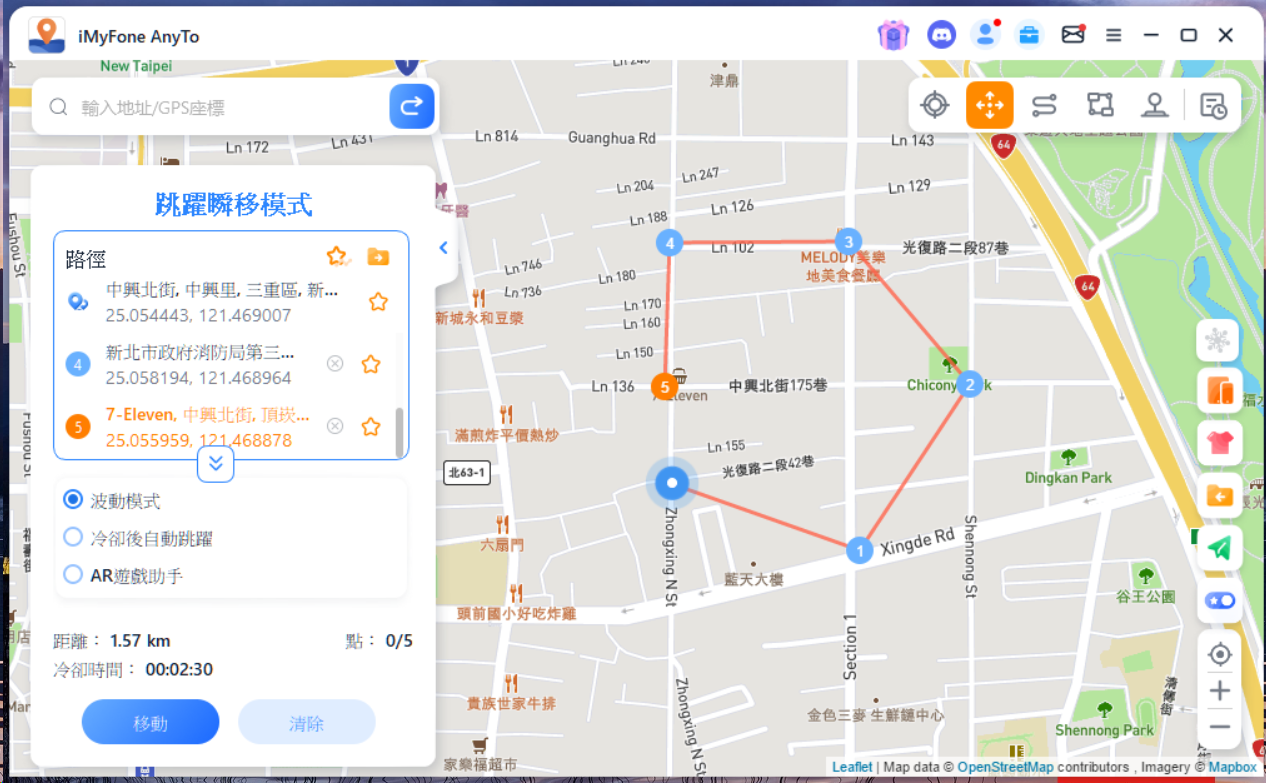Open the snowflake cooldown timer icon

1218,341
